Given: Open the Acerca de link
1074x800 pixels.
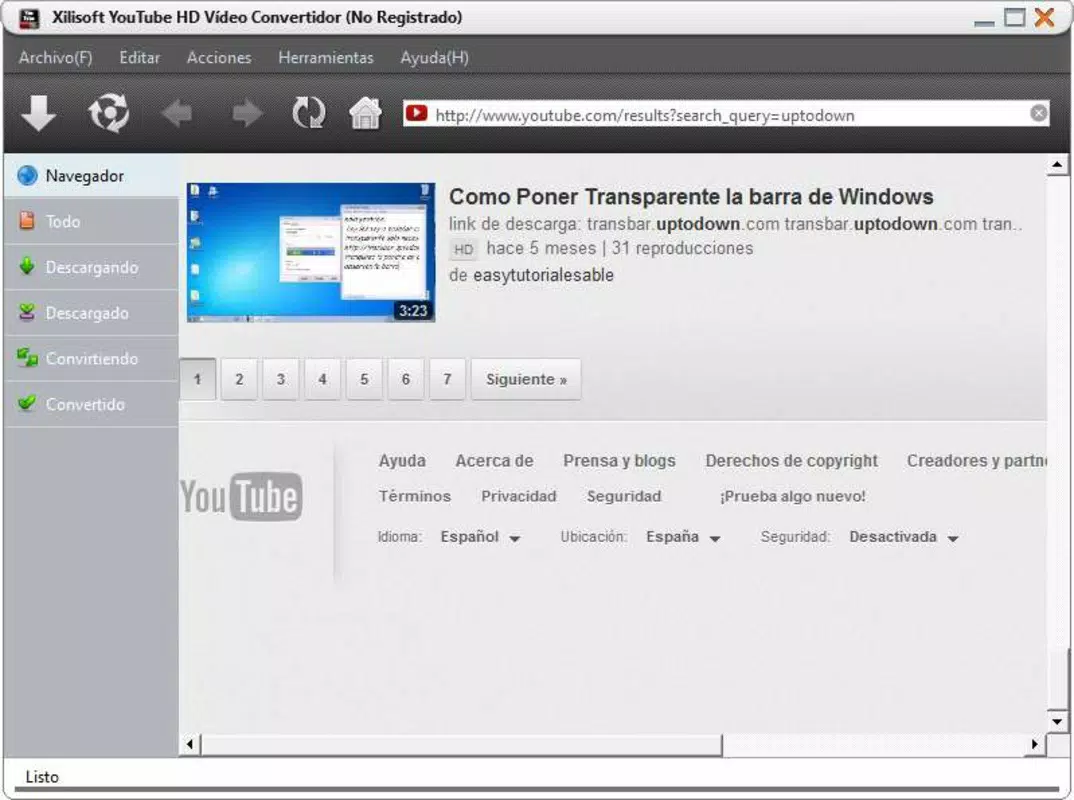Looking at the screenshot, I should coord(495,461).
